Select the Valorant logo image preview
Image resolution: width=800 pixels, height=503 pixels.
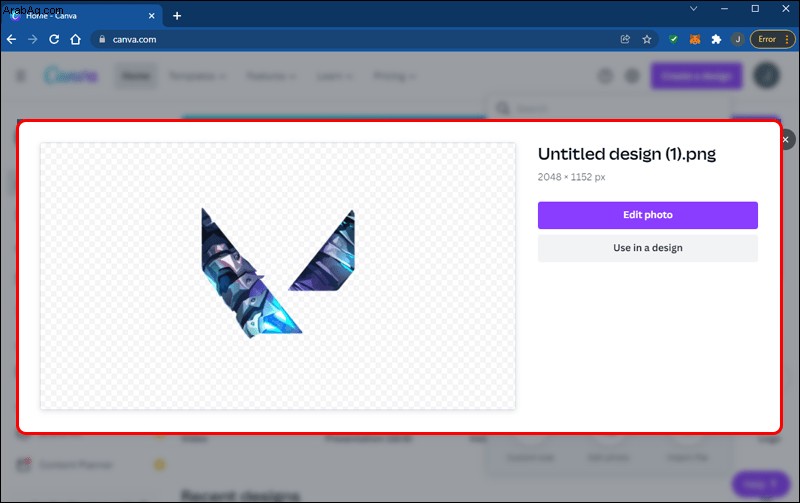pyautogui.click(x=278, y=275)
